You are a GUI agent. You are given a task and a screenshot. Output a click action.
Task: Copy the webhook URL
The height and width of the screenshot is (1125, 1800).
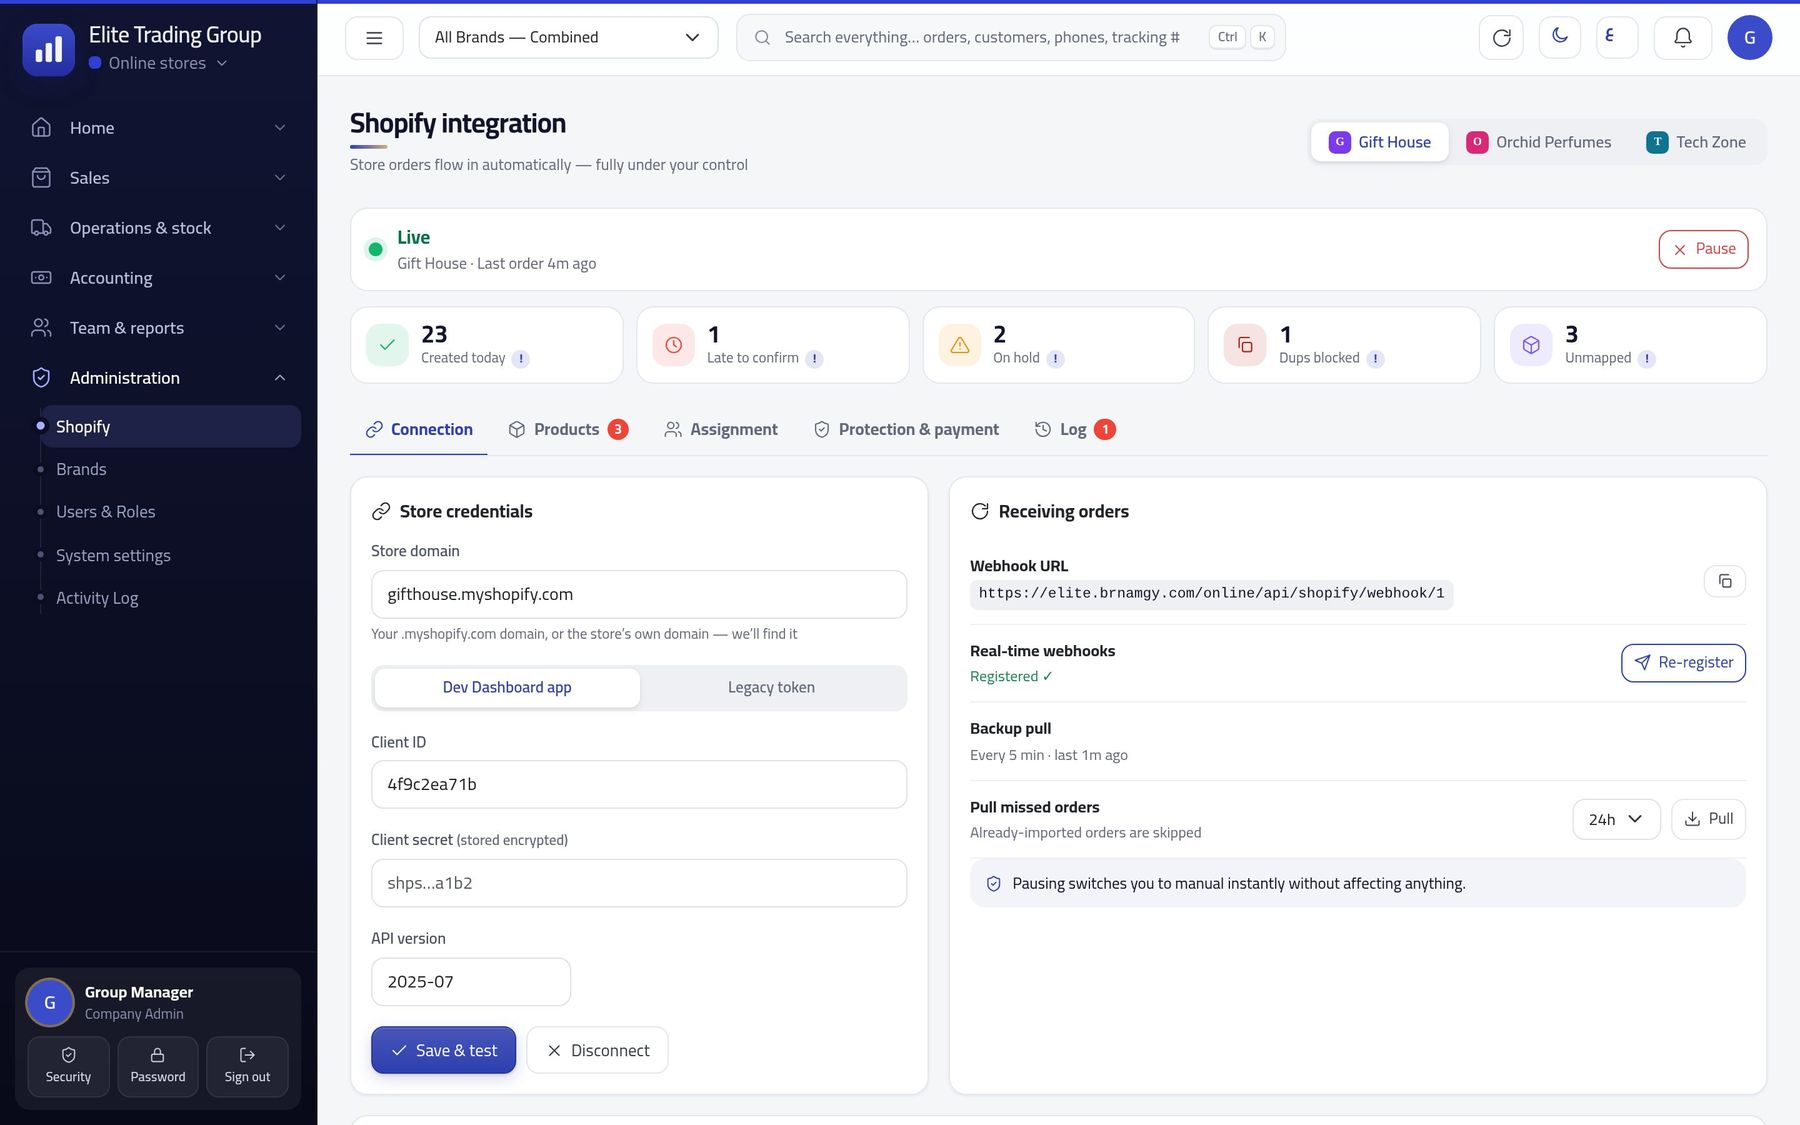[1724, 581]
